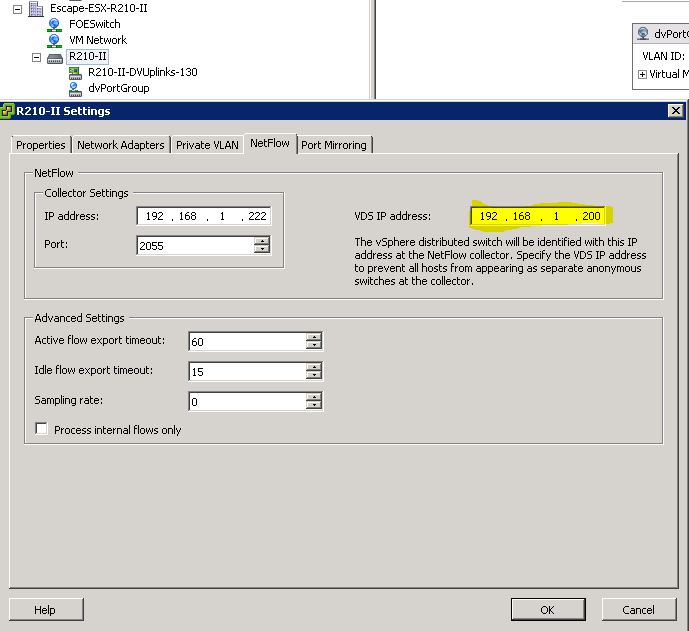
Task: Increase the Sampling rate value
Action: pos(314,397)
